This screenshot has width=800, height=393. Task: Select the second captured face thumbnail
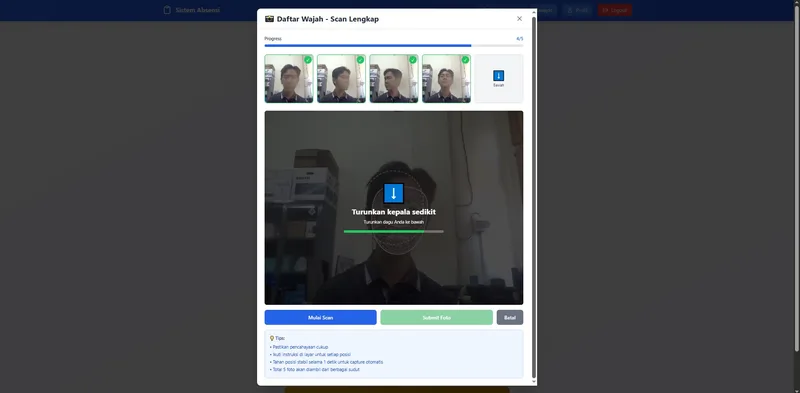pos(341,79)
